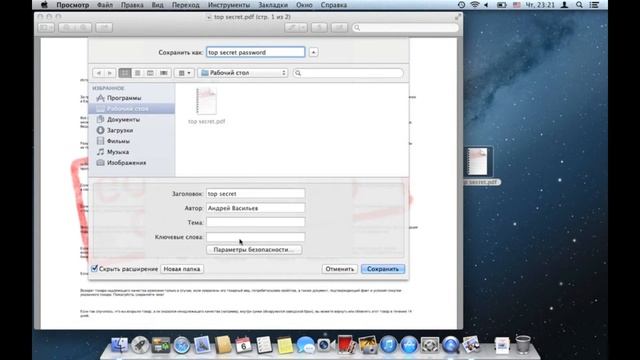
Task: Go back in the save dialog browser
Action: click(x=98, y=73)
